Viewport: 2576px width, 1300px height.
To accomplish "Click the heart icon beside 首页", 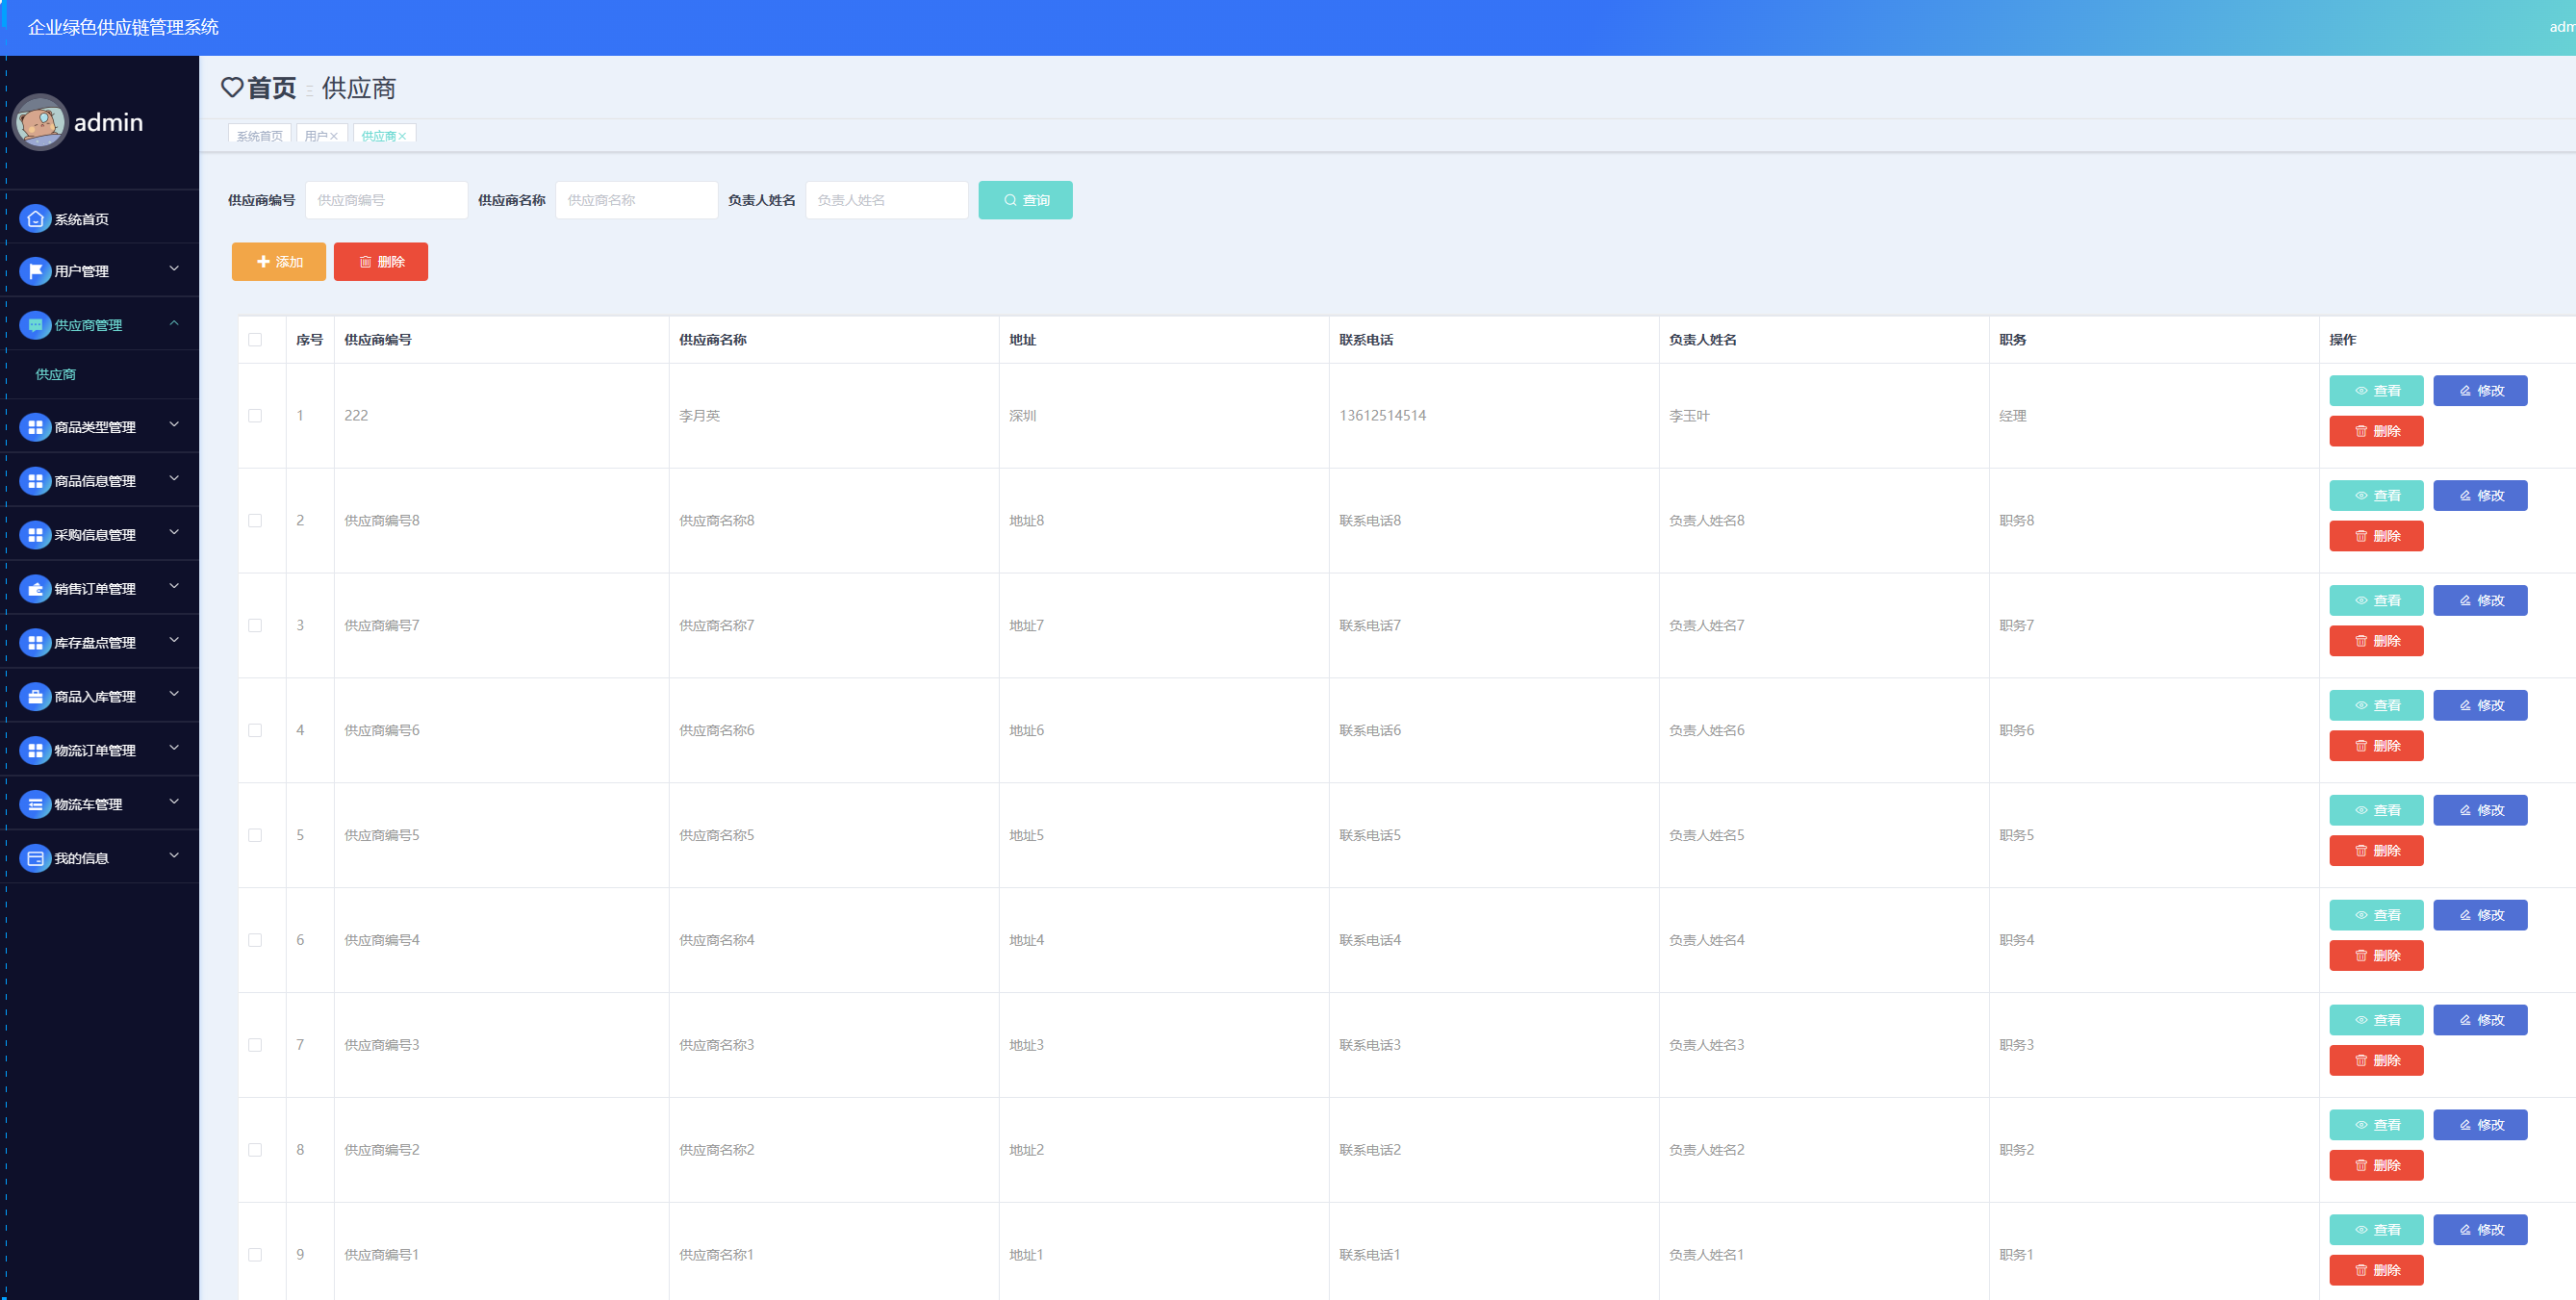I will [232, 88].
